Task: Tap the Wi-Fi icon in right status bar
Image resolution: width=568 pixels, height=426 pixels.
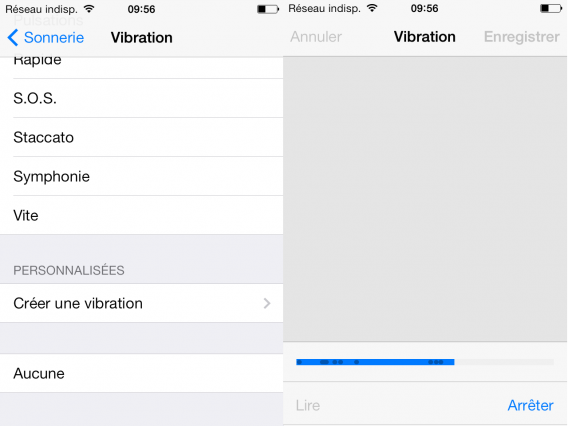Action: (372, 8)
